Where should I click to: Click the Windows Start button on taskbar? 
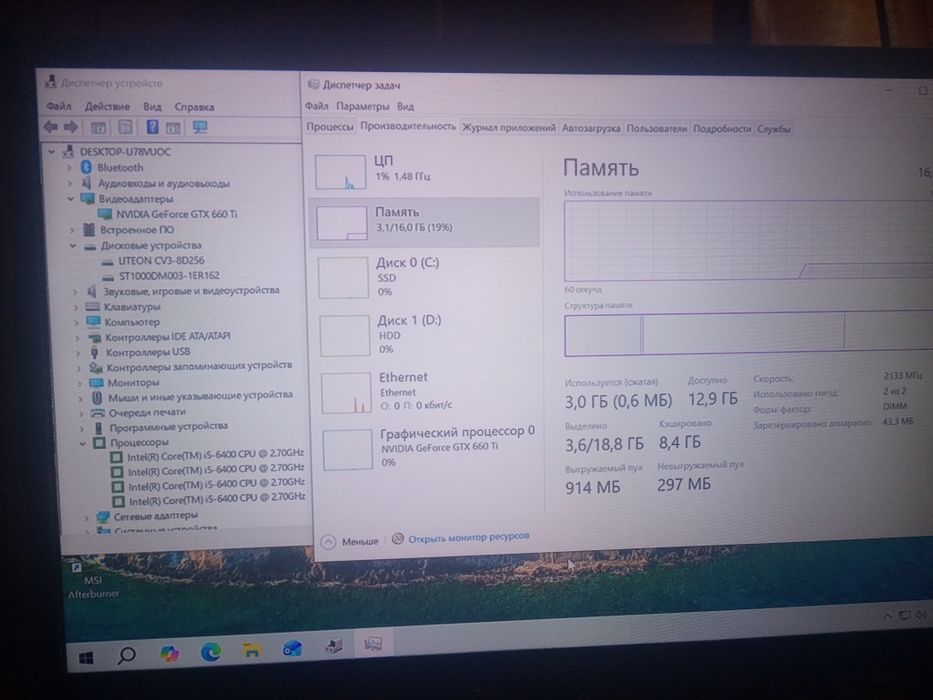tap(86, 657)
